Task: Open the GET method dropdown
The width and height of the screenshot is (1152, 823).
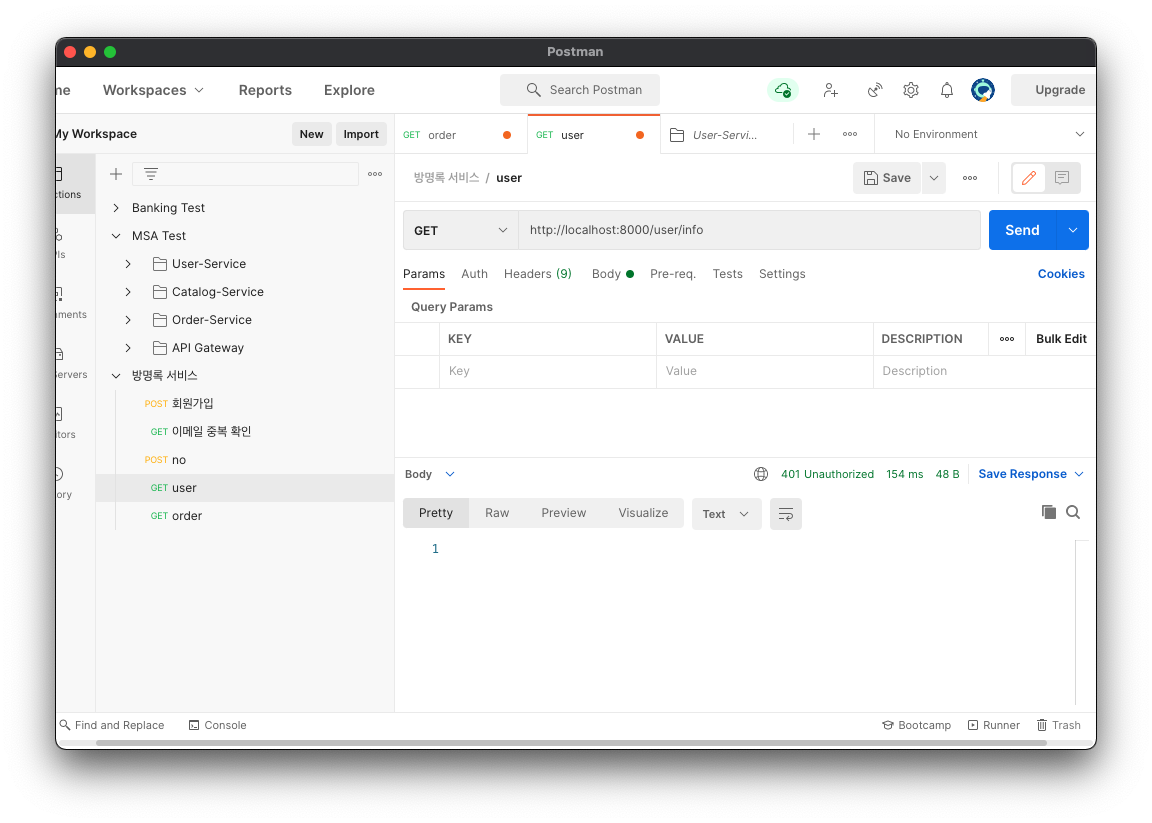Action: pyautogui.click(x=461, y=230)
